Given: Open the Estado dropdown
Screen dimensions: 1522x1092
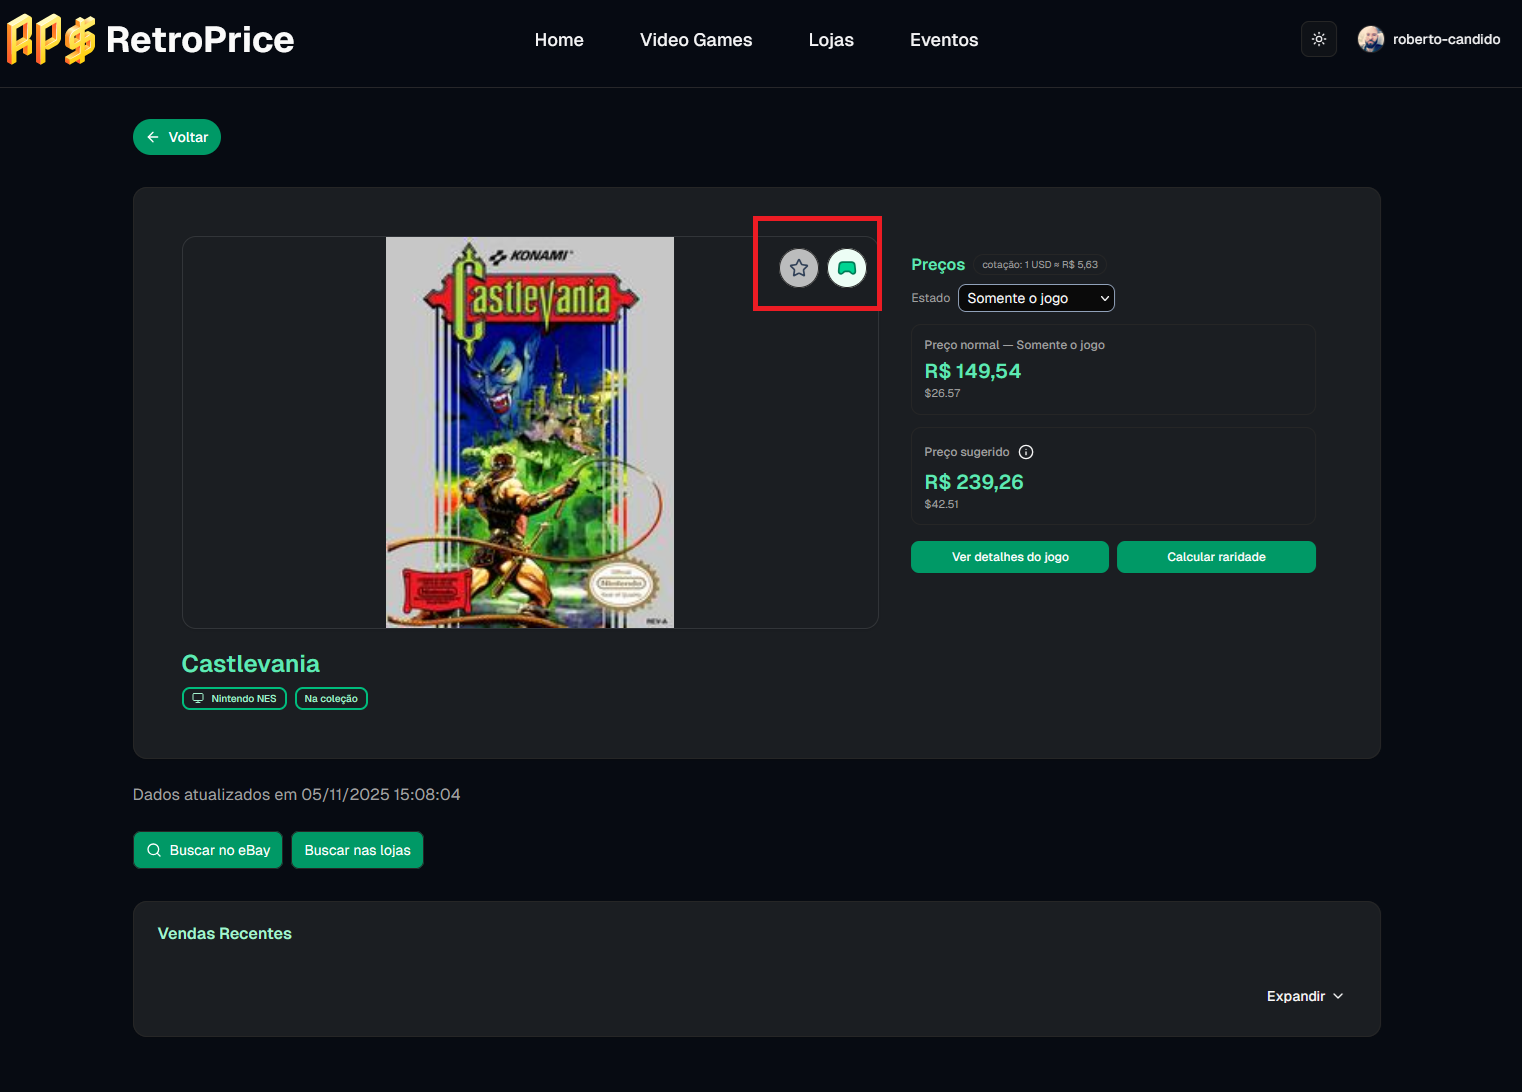Looking at the screenshot, I should coord(1035,298).
